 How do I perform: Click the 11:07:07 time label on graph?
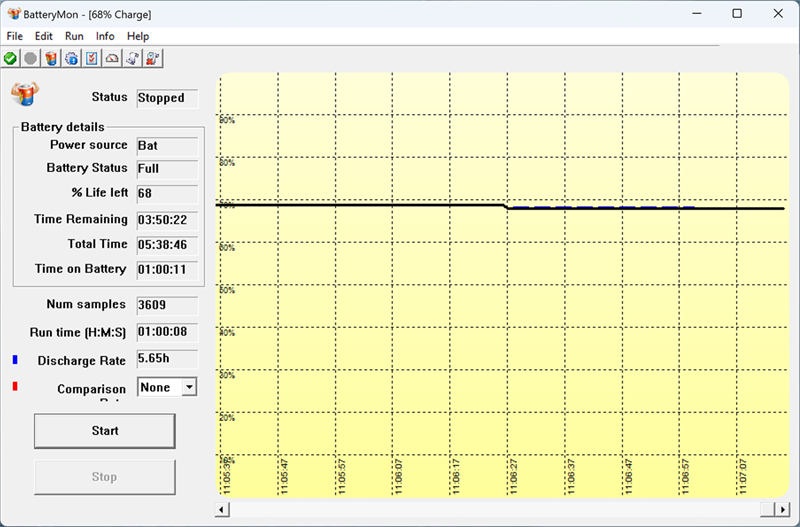(x=742, y=476)
